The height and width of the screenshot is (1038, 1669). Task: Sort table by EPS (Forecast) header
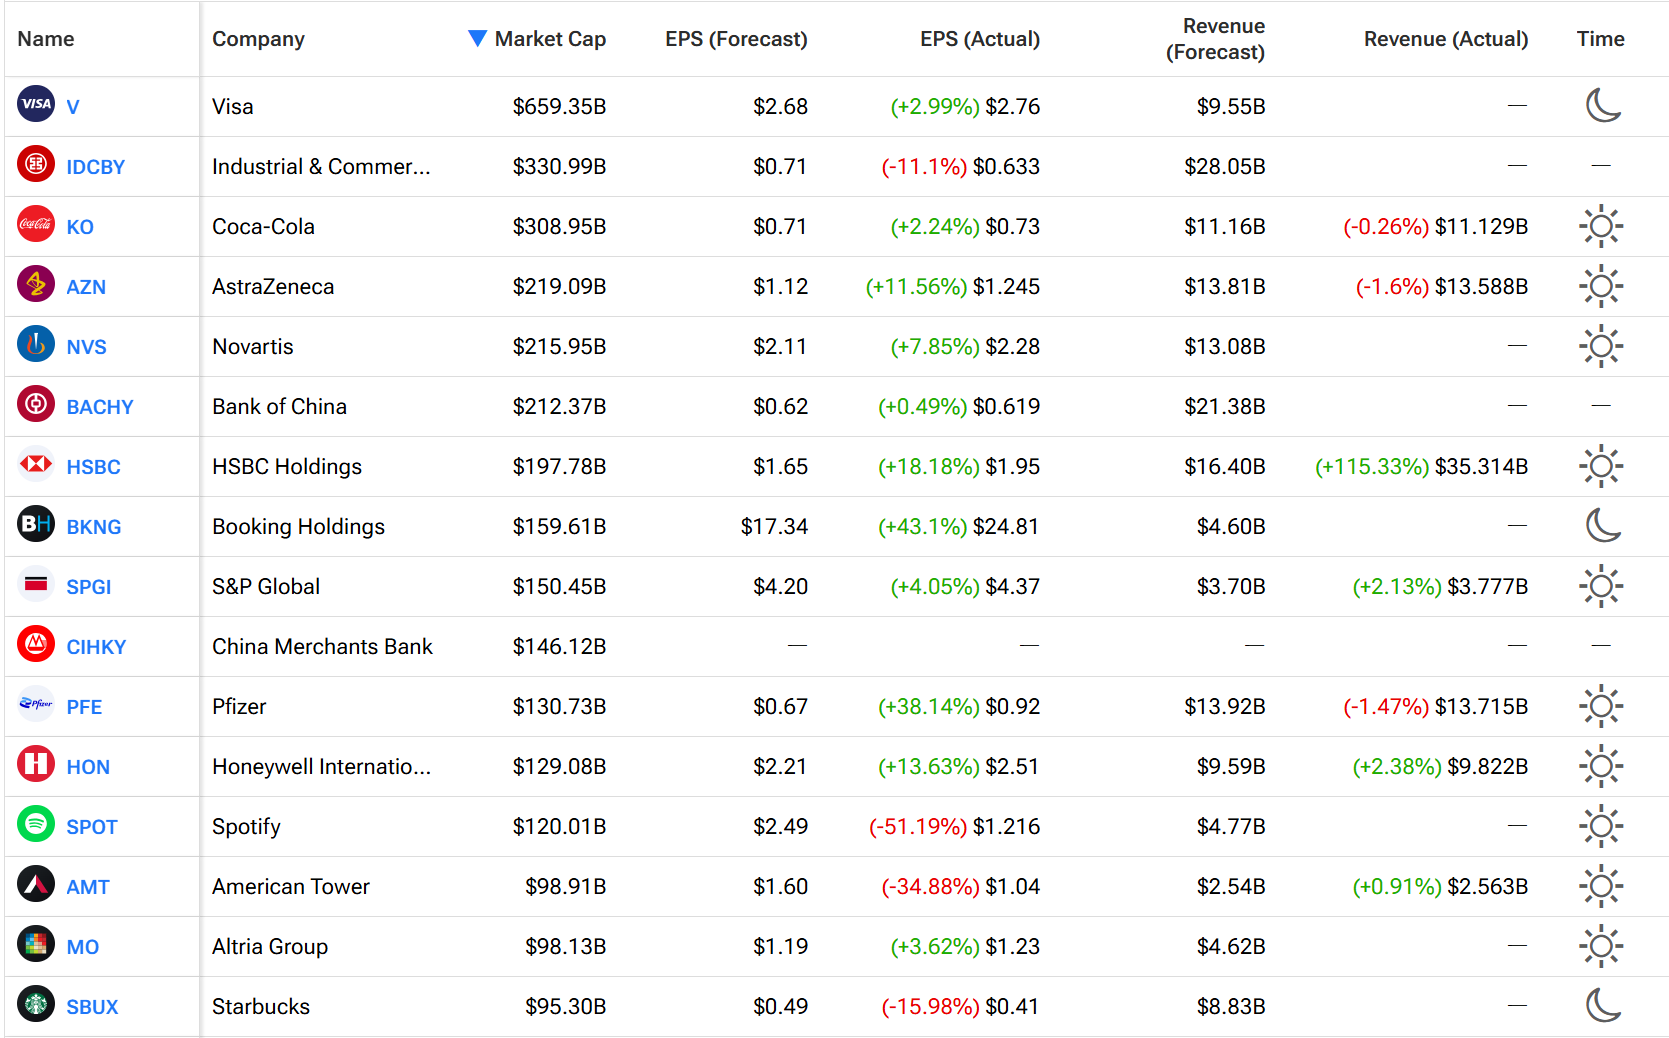[736, 39]
